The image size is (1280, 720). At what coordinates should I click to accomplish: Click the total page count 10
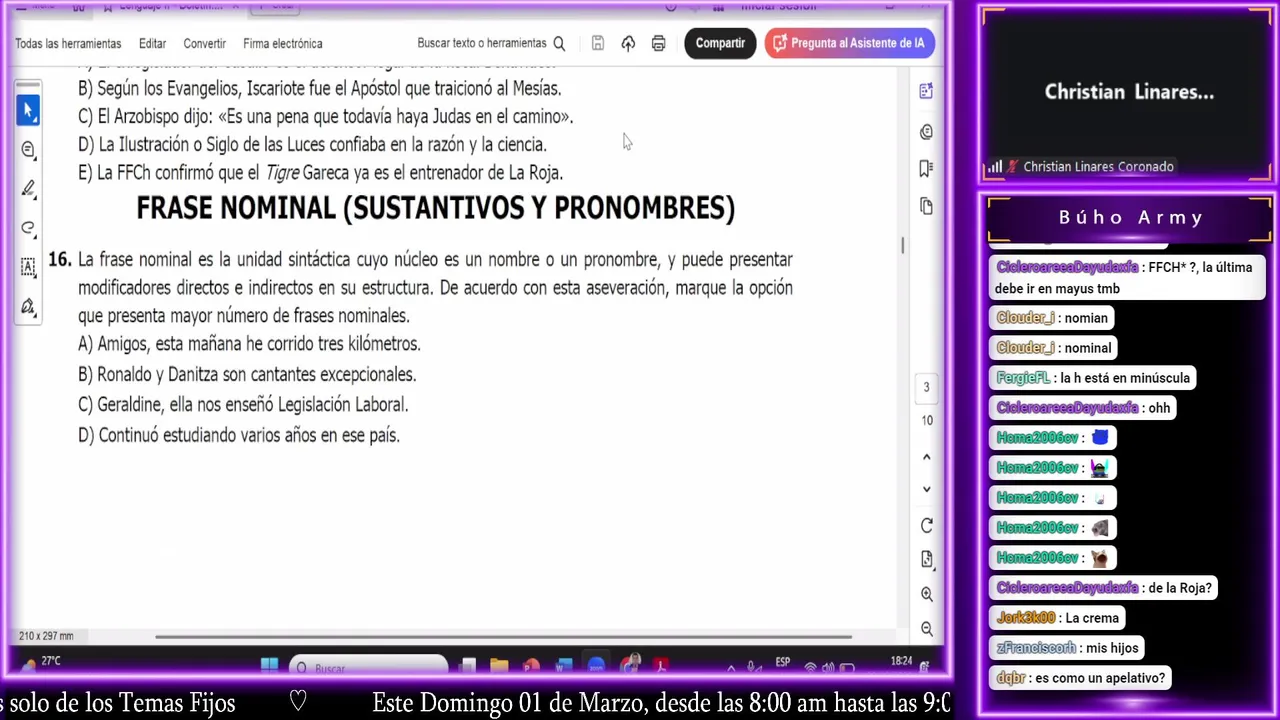[927, 420]
